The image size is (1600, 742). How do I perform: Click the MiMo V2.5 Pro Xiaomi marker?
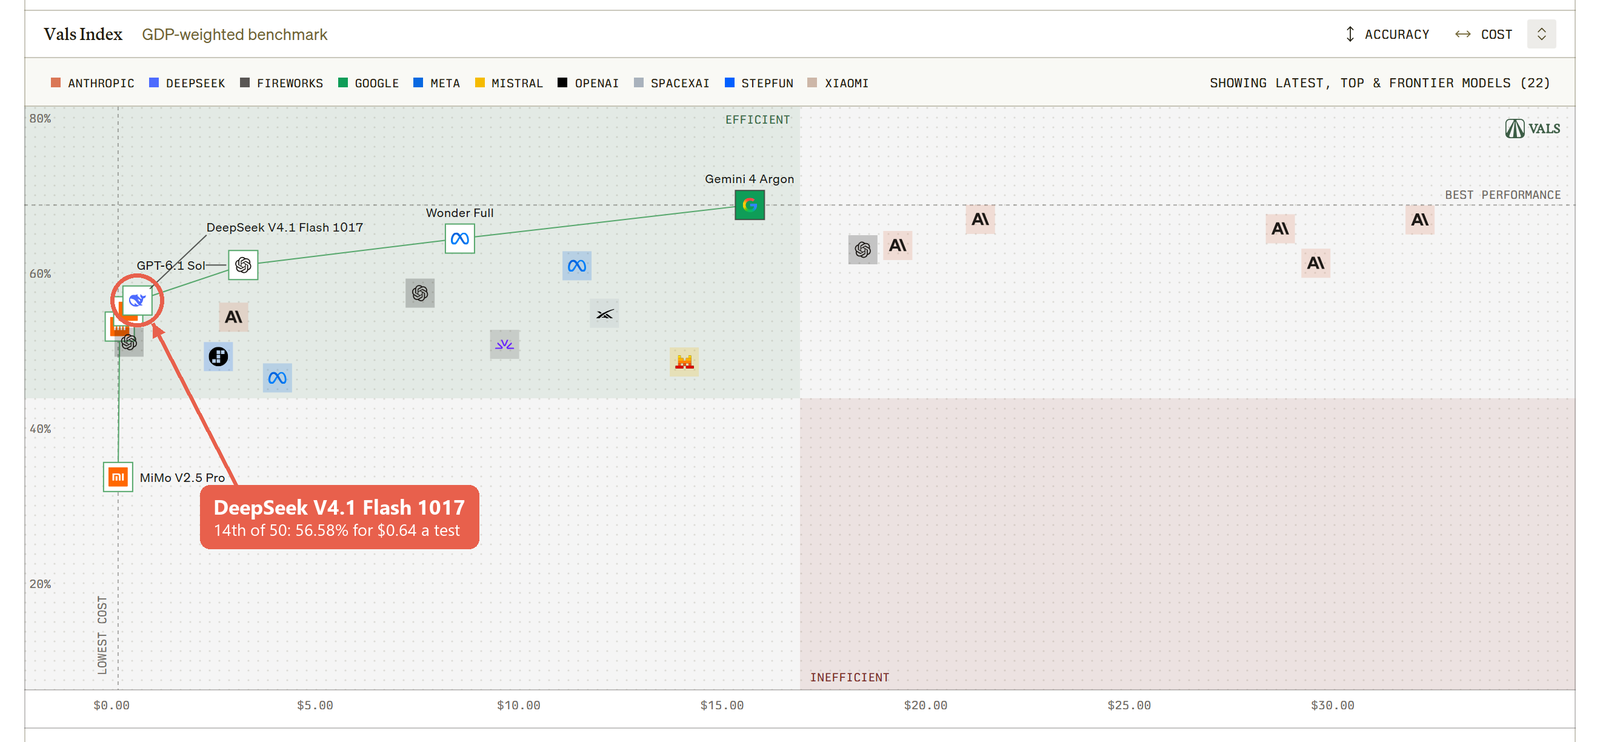tap(118, 477)
